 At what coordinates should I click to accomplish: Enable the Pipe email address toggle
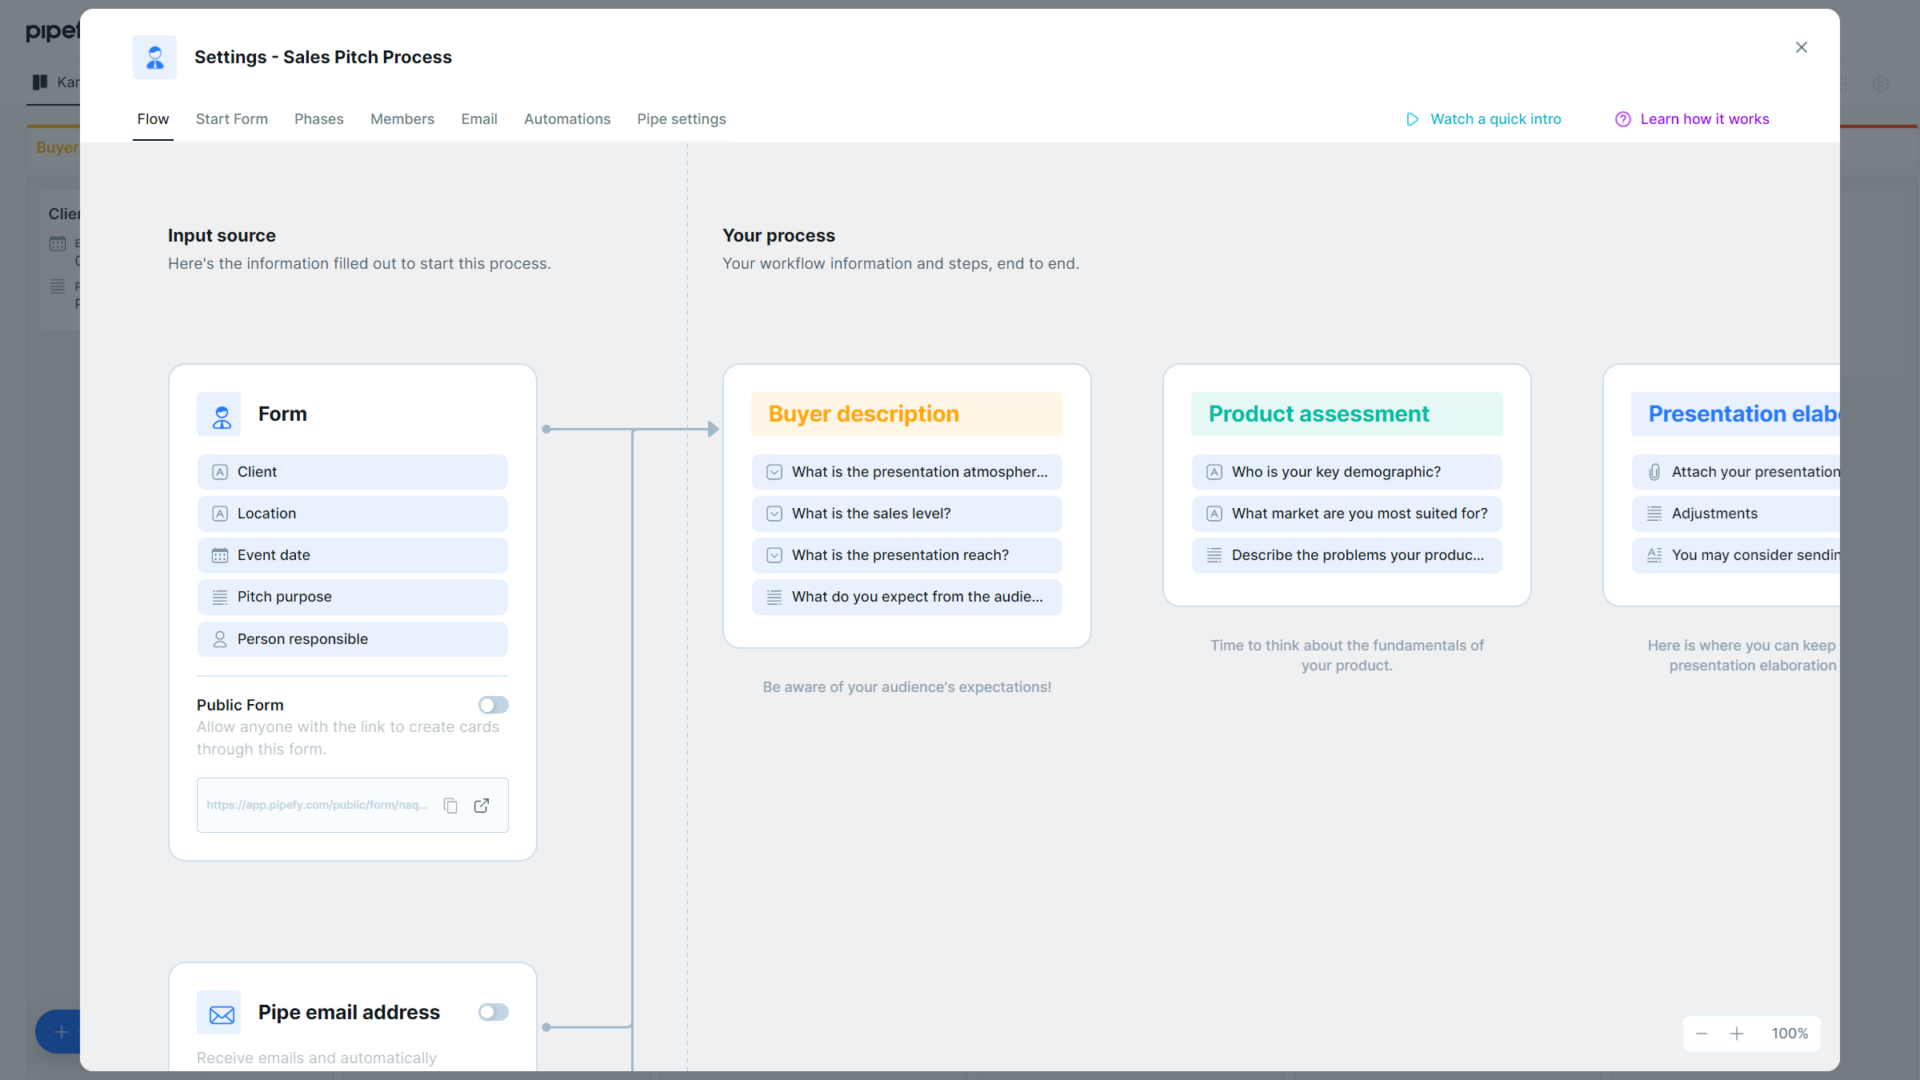coord(493,1012)
